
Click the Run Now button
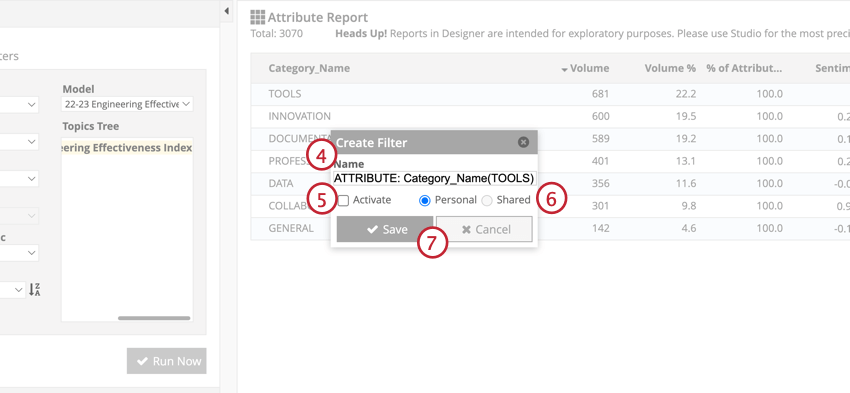[x=167, y=361]
